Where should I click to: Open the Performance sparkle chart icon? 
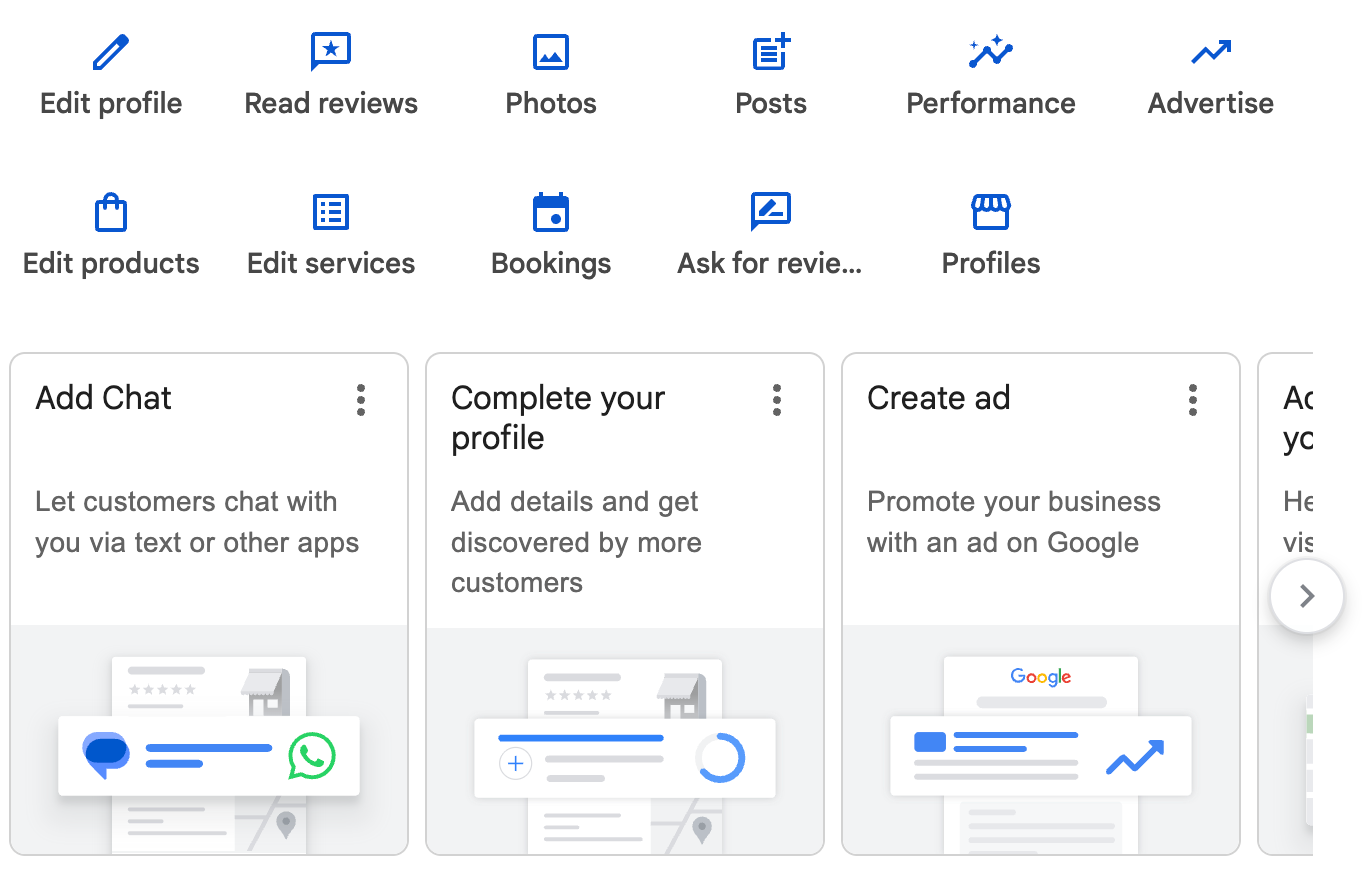coord(991,52)
